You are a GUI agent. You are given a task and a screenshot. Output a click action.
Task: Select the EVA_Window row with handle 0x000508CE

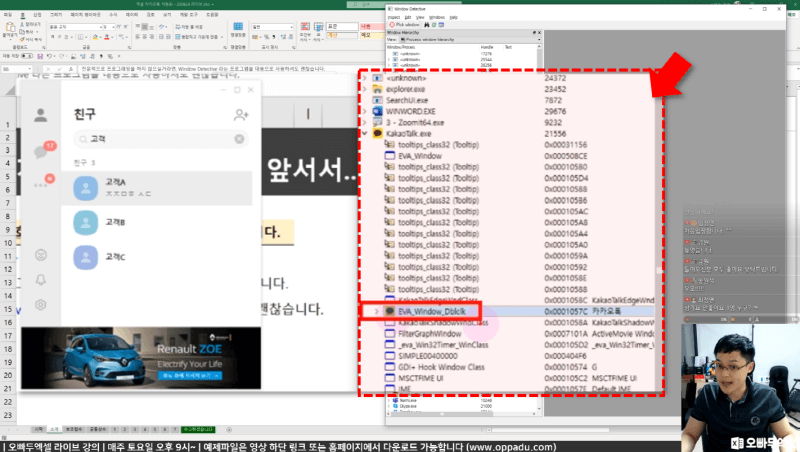[x=508, y=156]
